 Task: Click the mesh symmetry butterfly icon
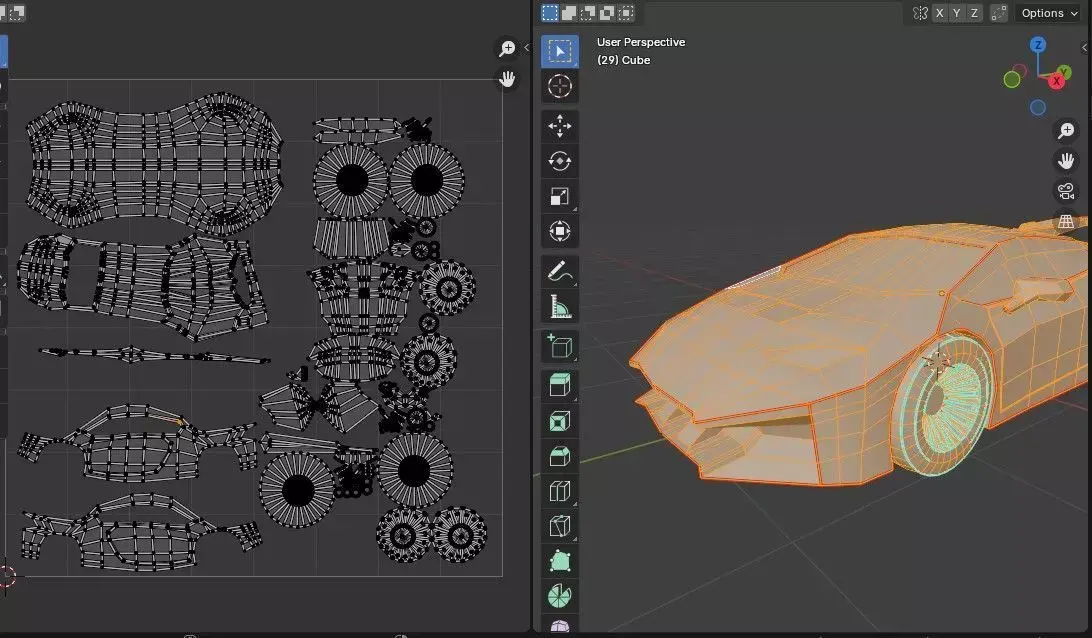pyautogui.click(x=920, y=13)
